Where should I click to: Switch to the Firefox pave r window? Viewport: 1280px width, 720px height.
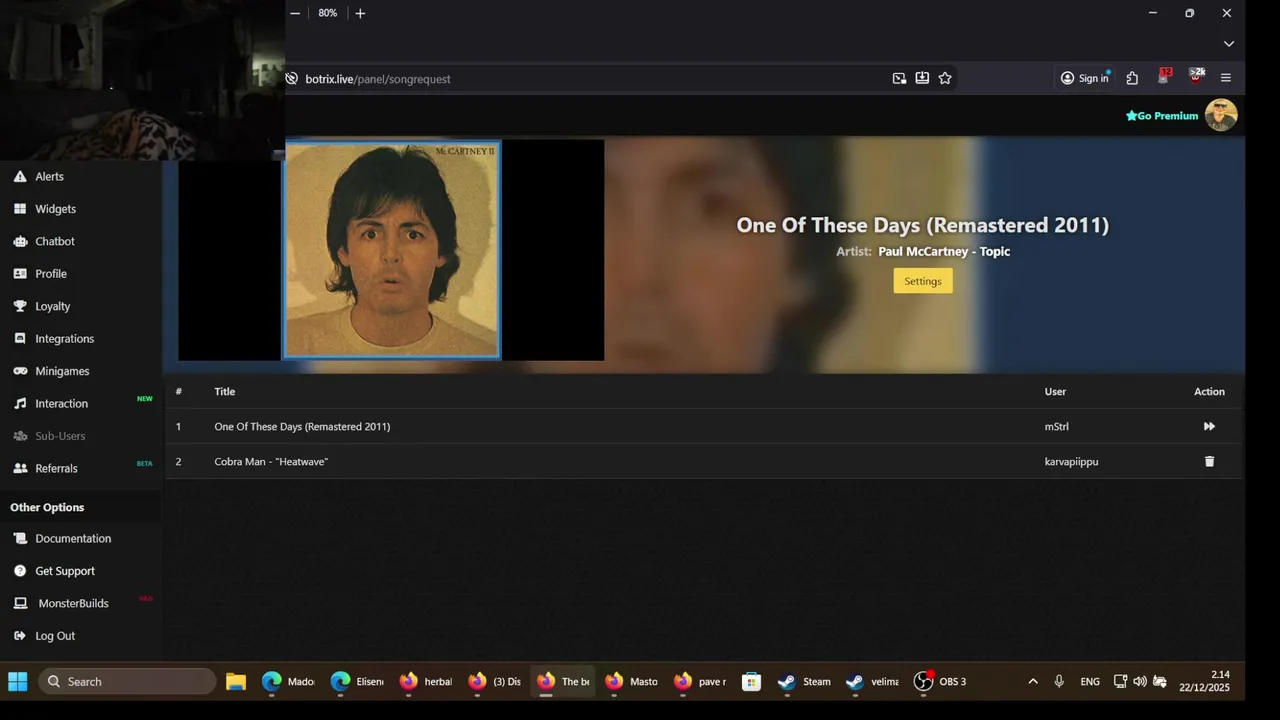coord(700,682)
